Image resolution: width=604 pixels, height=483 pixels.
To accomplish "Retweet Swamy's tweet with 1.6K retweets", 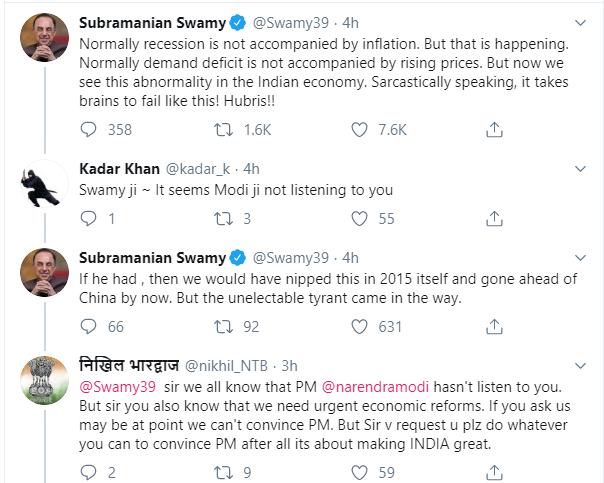I will pos(223,129).
